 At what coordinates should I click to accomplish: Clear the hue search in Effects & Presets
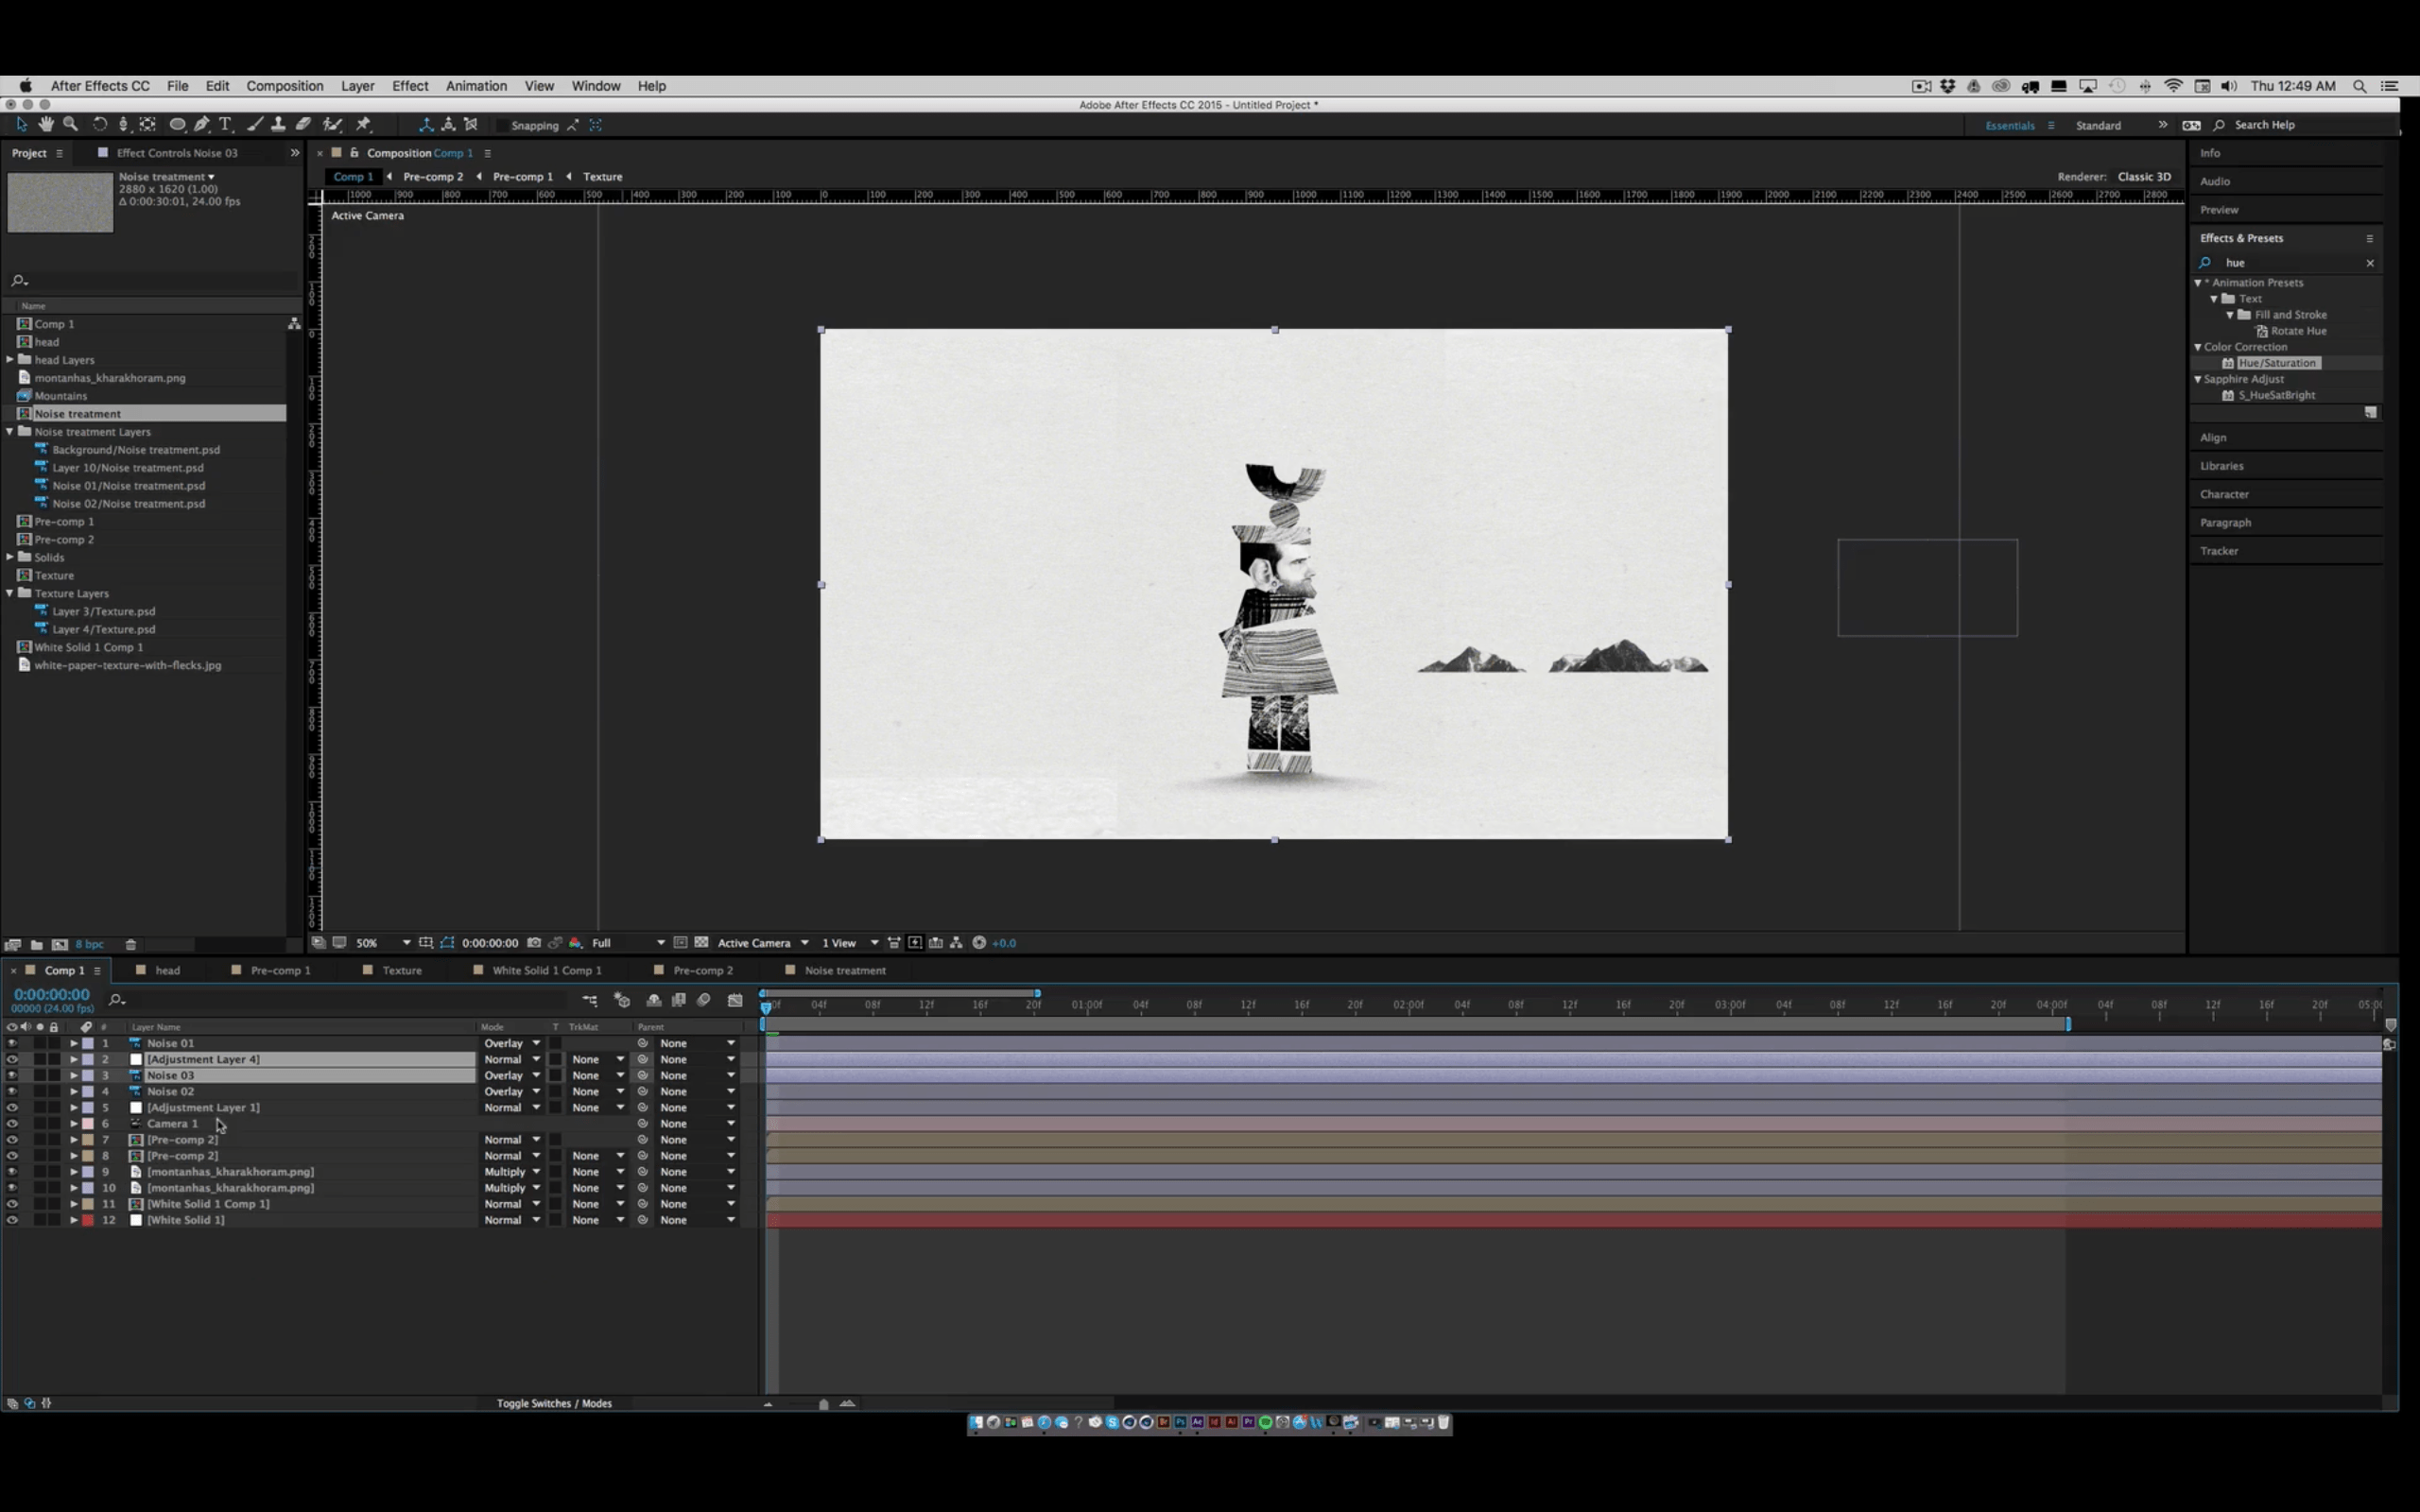[2369, 263]
